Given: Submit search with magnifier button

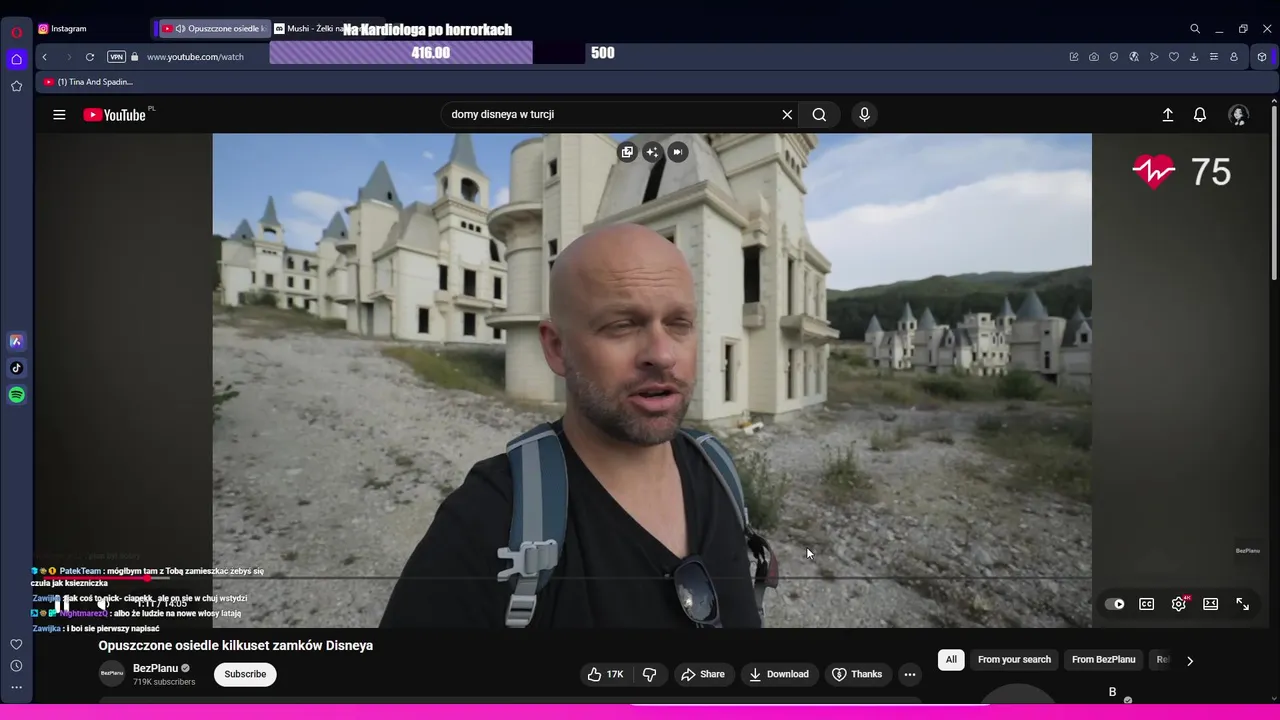Looking at the screenshot, I should pyautogui.click(x=819, y=115).
